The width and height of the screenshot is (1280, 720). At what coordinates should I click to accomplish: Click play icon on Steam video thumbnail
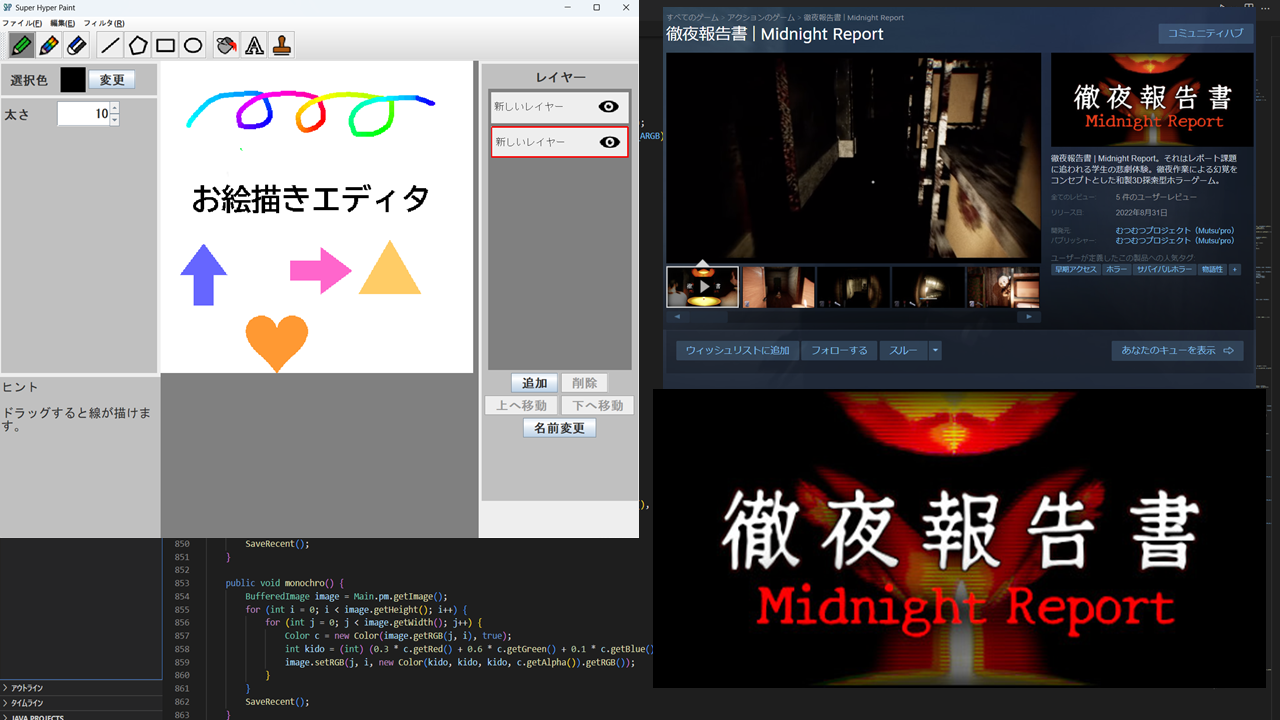[x=703, y=286]
